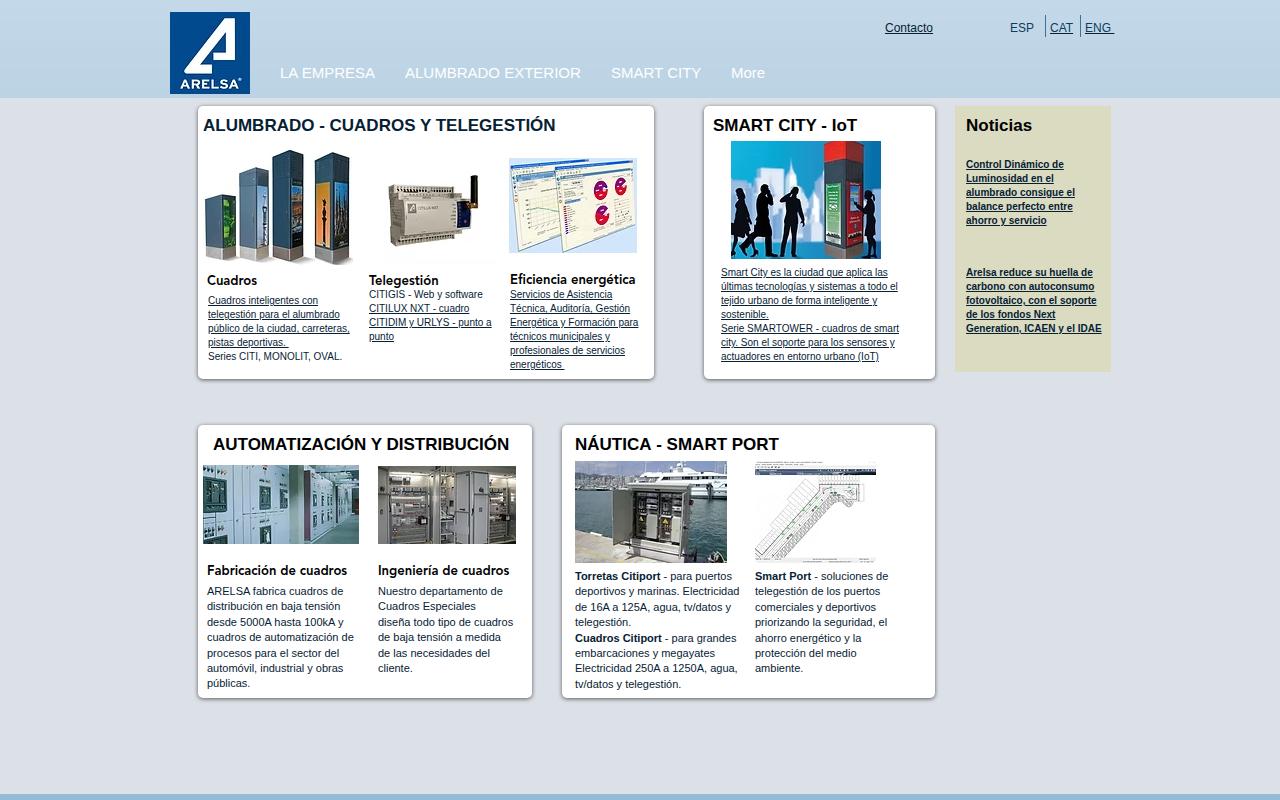Follow the Cuadros inteligentes con telegestión link

[279, 321]
